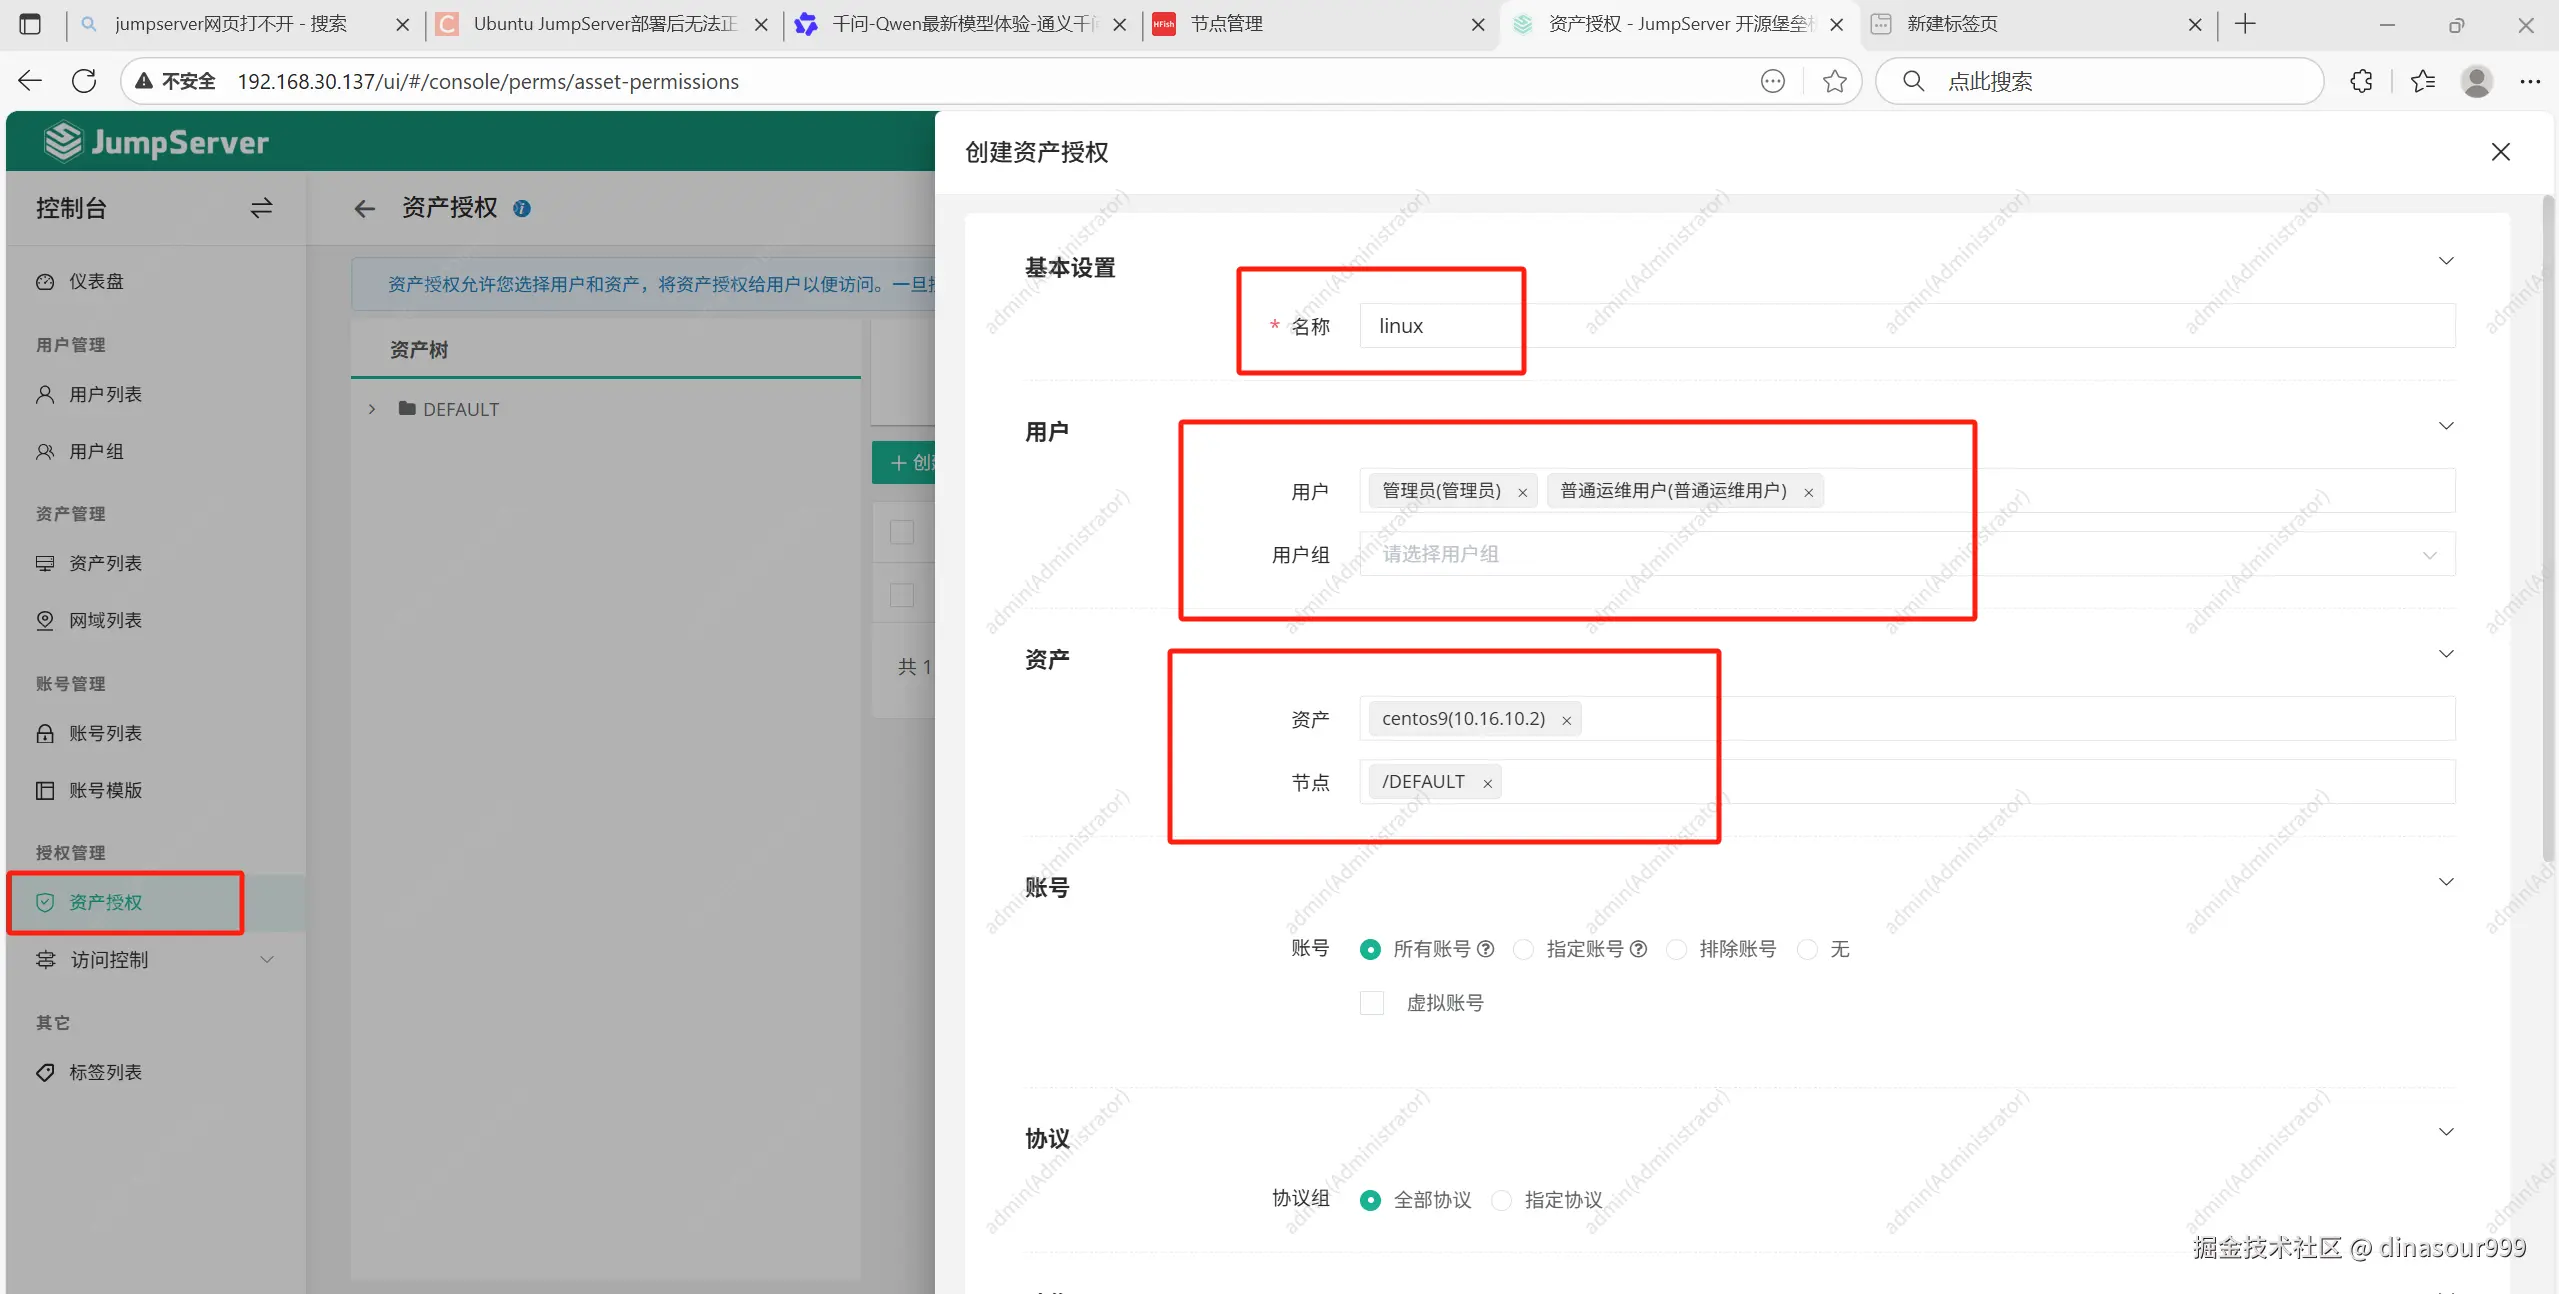This screenshot has height=1294, width=2559.
Task: Click the blue info icon beside 资产授权
Action: point(522,208)
